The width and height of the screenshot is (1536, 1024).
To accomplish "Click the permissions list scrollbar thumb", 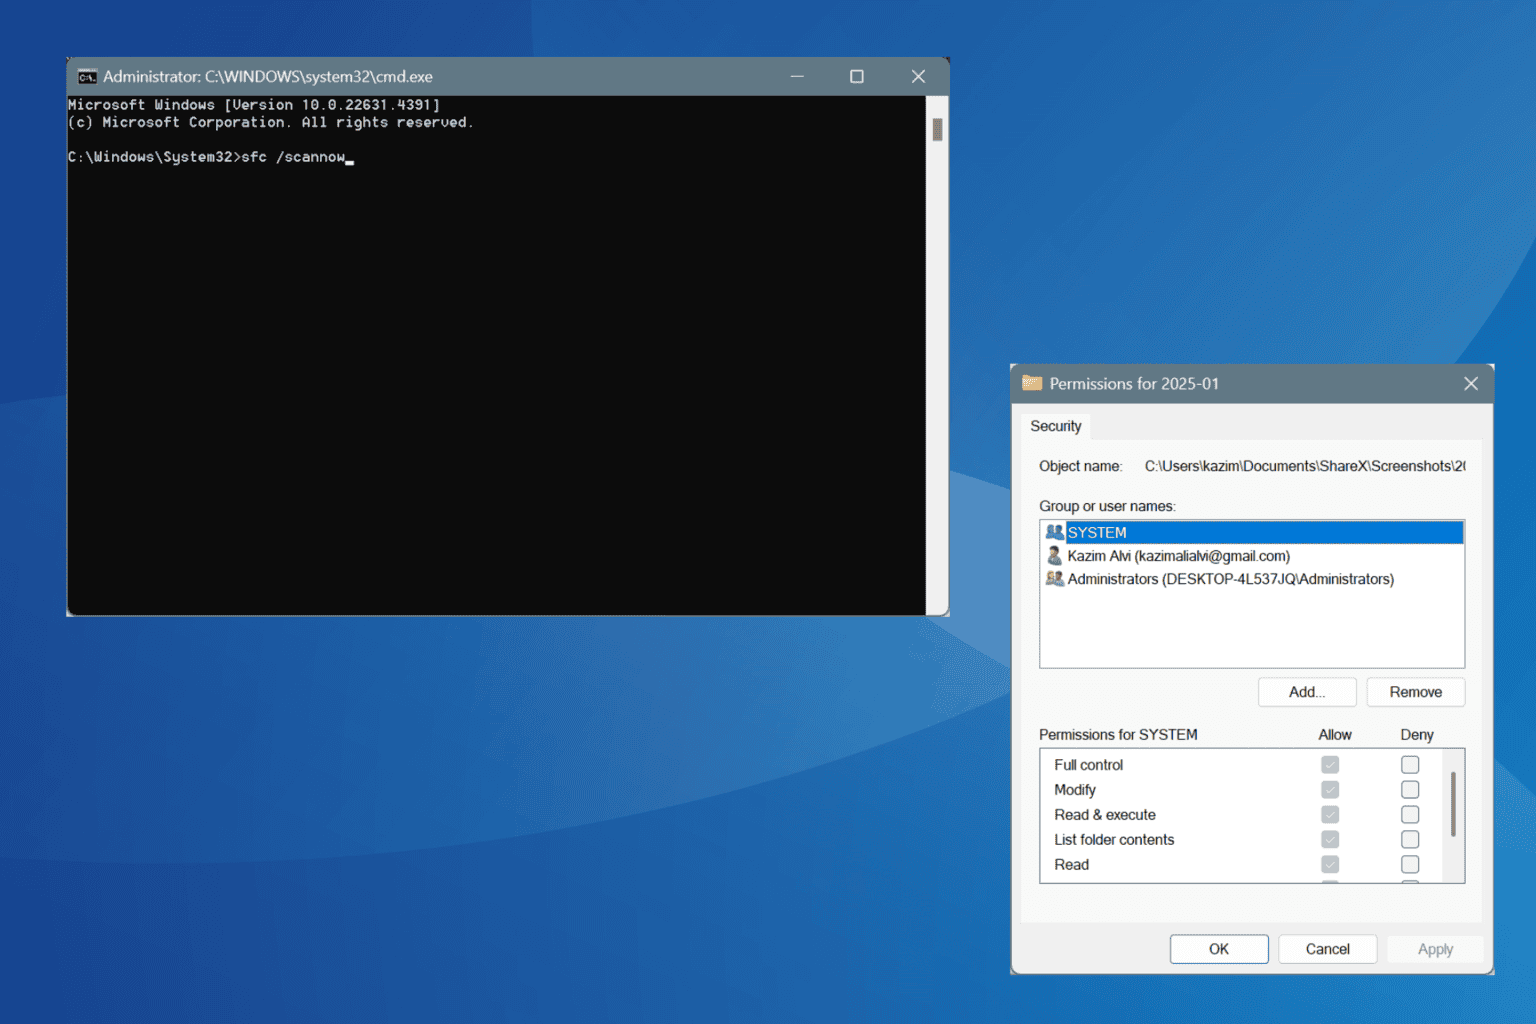I will click(x=1453, y=804).
